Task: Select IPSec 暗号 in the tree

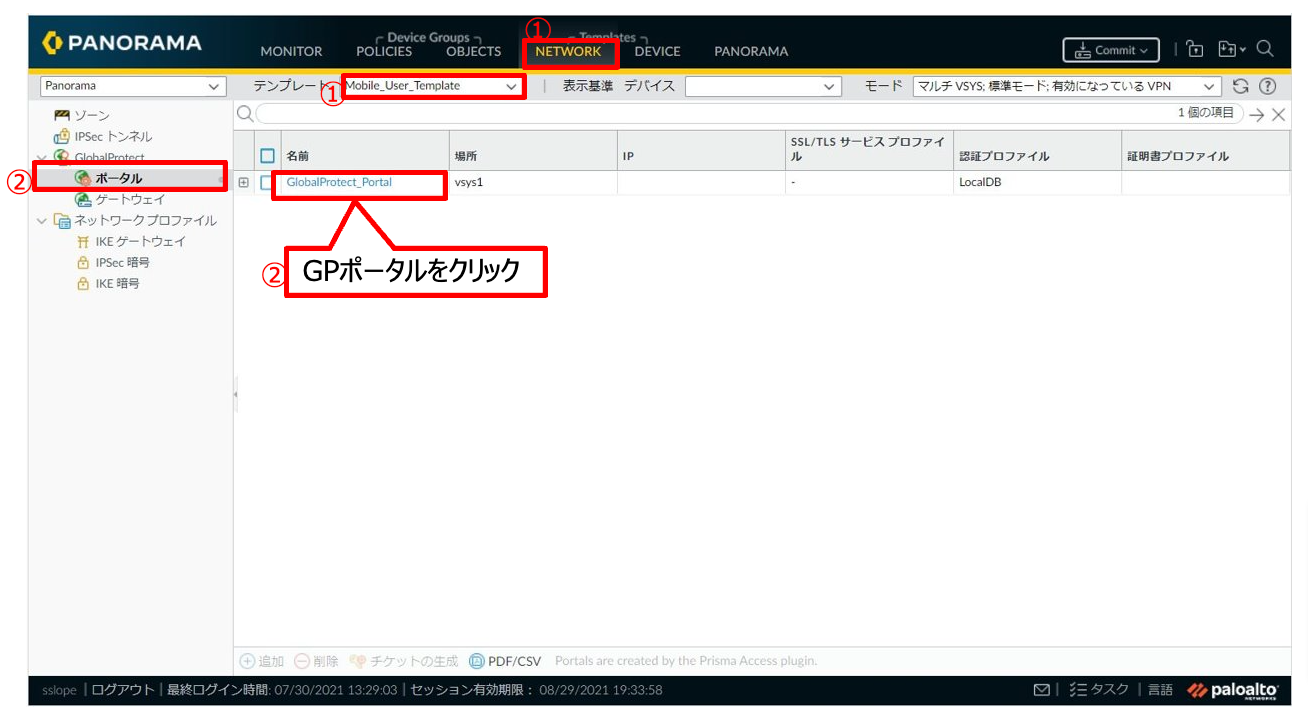Action: 122,263
